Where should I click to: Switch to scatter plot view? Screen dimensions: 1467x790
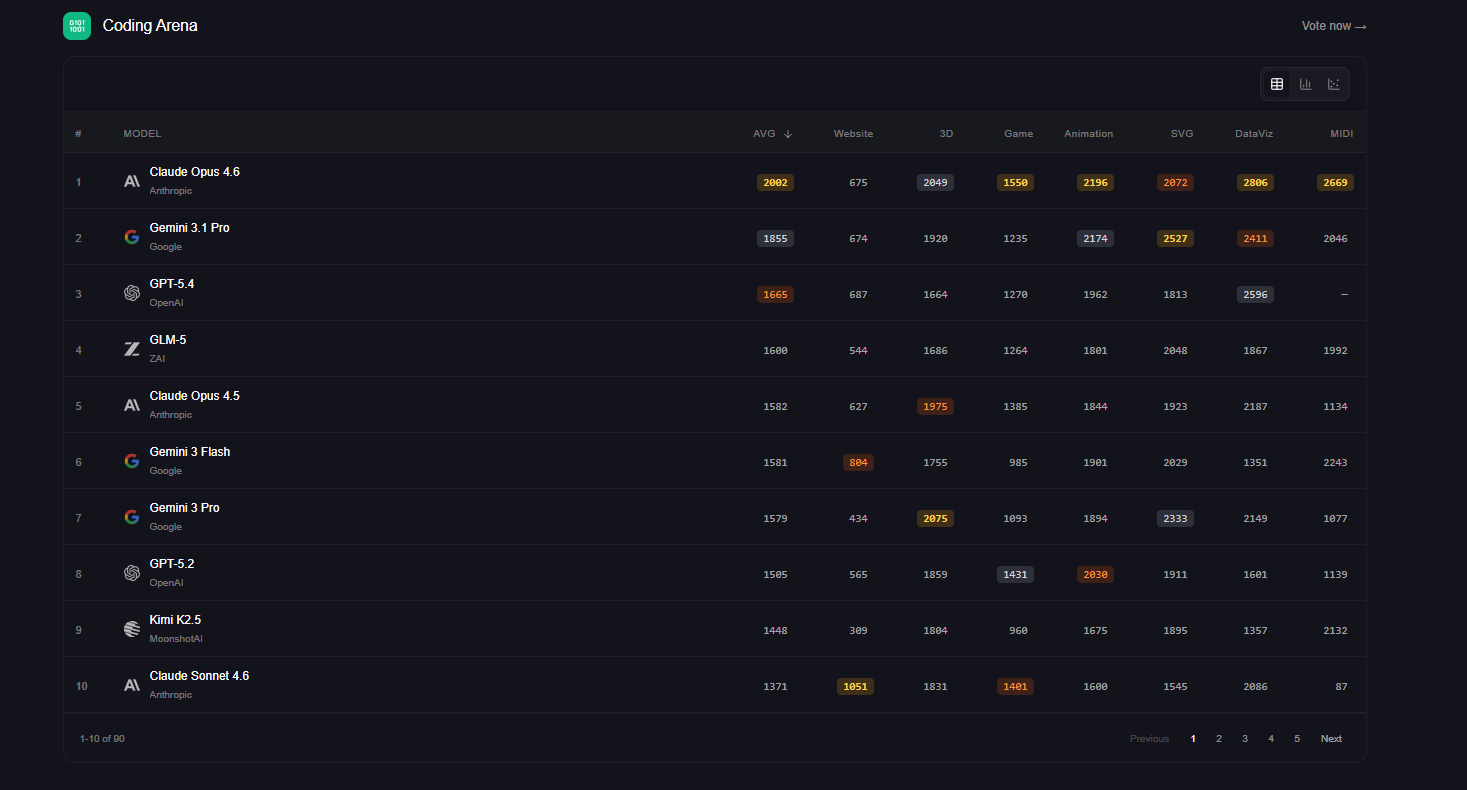(x=1333, y=84)
